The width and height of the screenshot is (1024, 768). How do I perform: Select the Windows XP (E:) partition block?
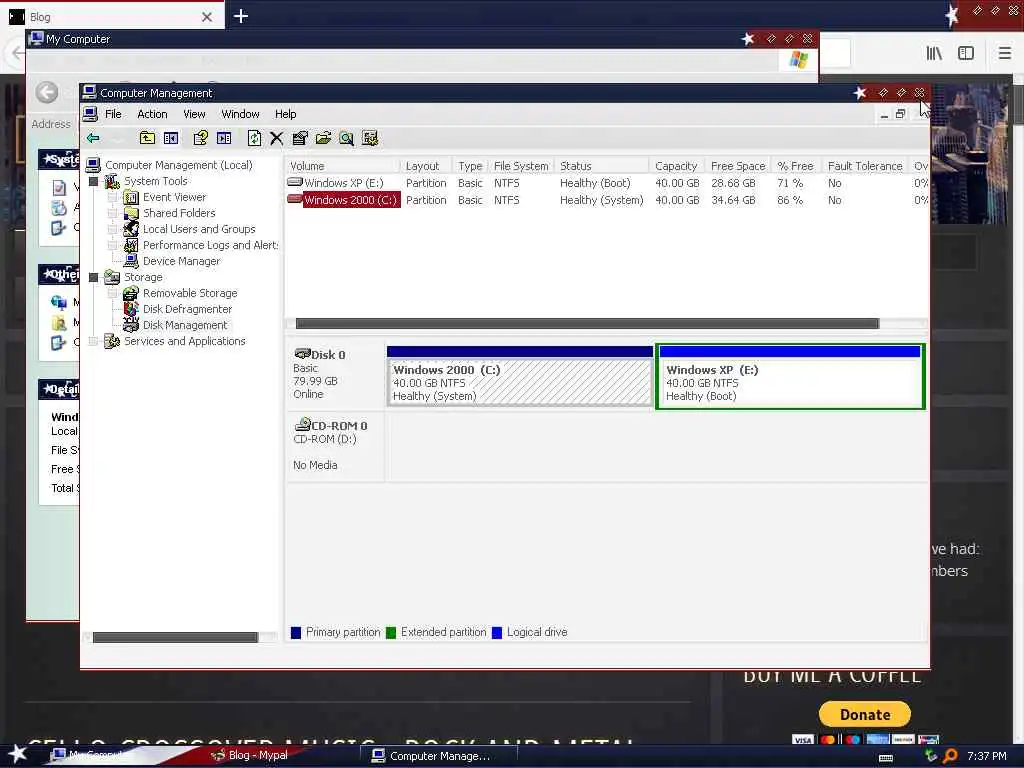790,376
